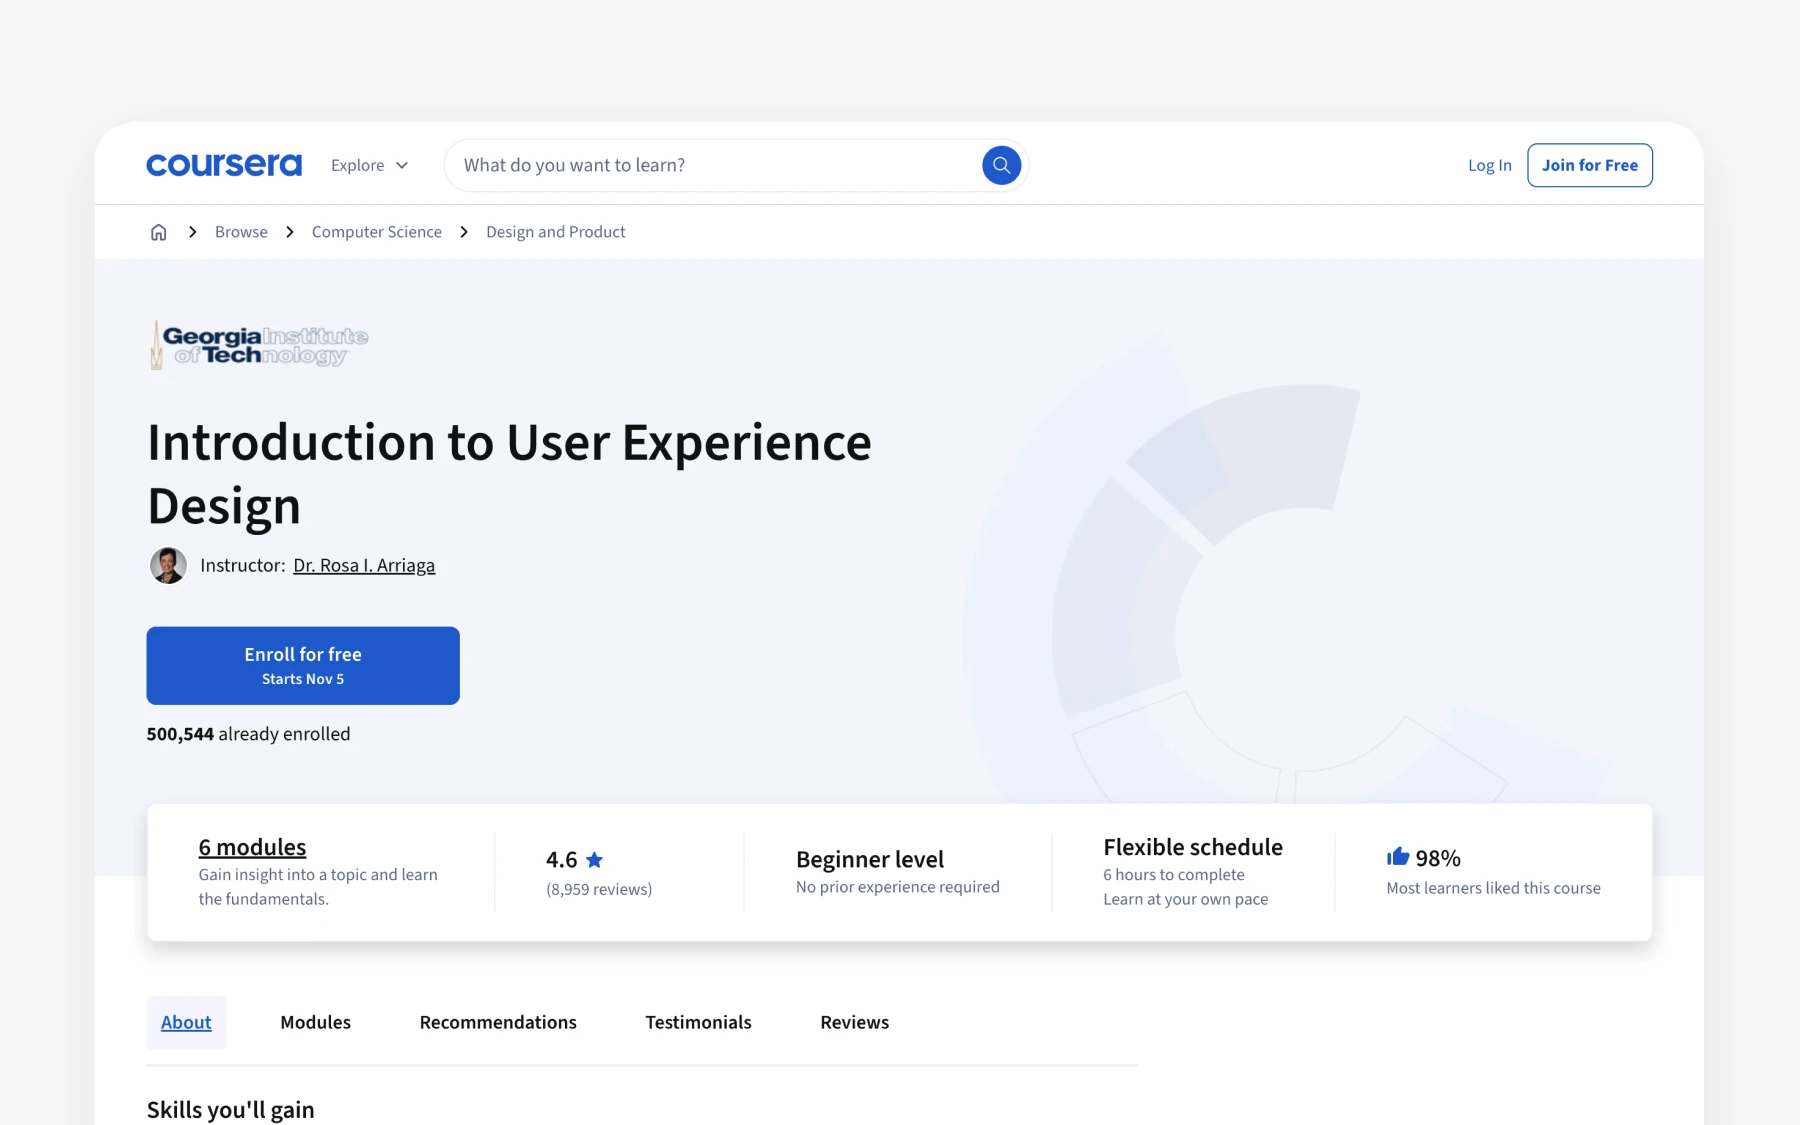1800x1125 pixels.
Task: Click the 'Introduction to User Experience Design' title
Action: point(509,474)
